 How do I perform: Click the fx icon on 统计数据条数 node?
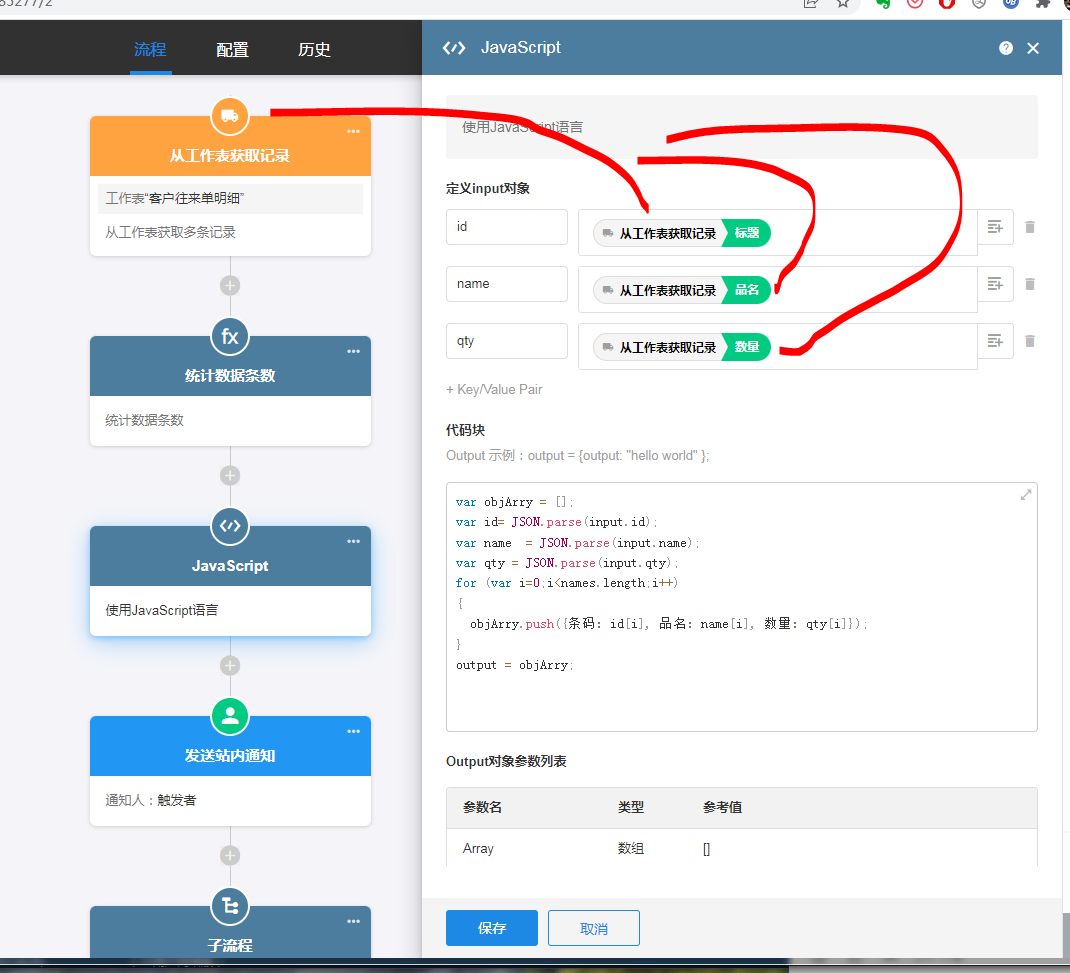pos(230,336)
